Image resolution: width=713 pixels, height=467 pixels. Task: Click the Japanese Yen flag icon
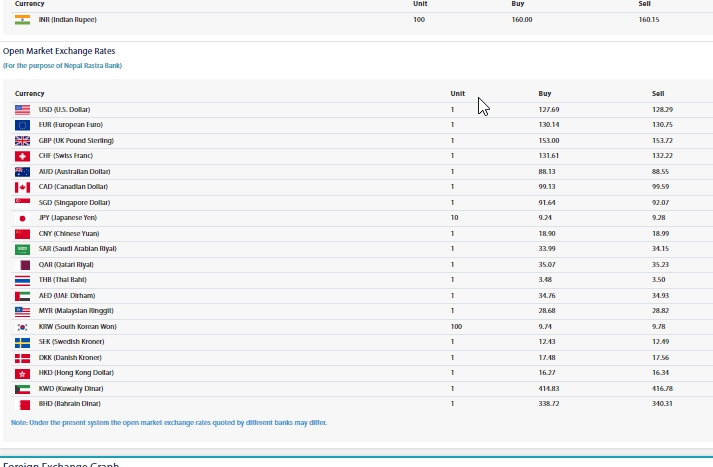[22, 218]
